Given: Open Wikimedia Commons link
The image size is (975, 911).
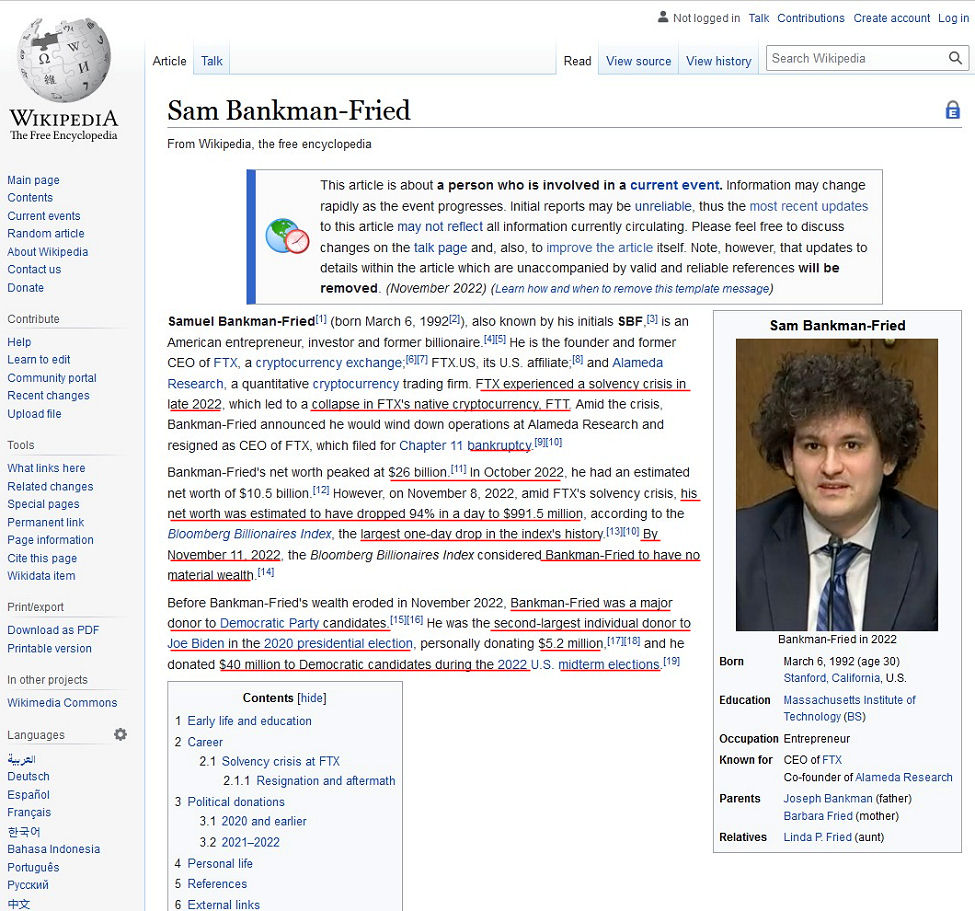Looking at the screenshot, I should [62, 703].
